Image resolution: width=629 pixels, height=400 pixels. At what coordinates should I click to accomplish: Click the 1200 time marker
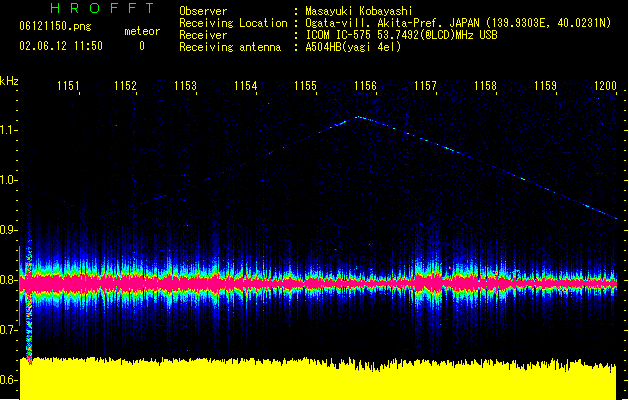point(605,86)
